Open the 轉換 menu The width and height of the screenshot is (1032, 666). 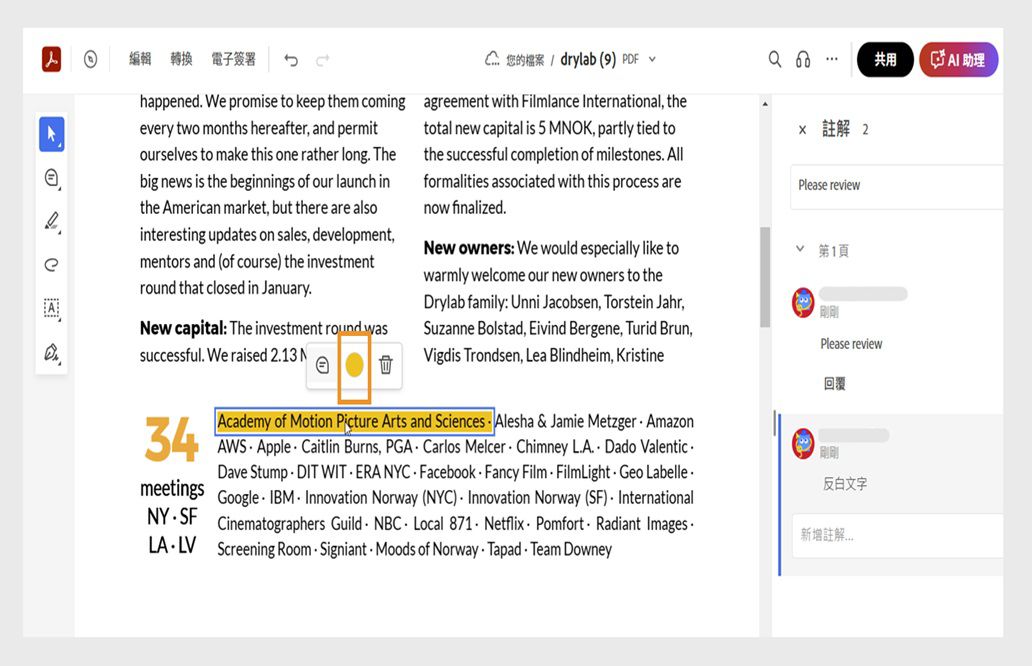click(181, 59)
